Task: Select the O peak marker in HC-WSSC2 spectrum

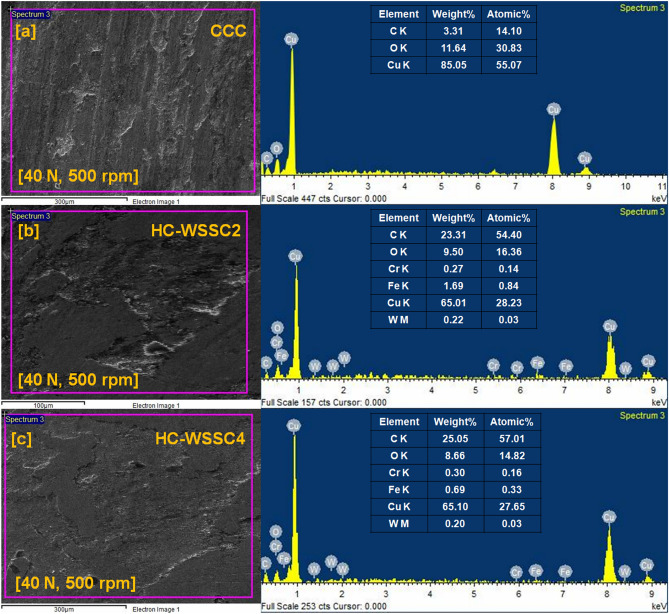Action: click(277, 328)
